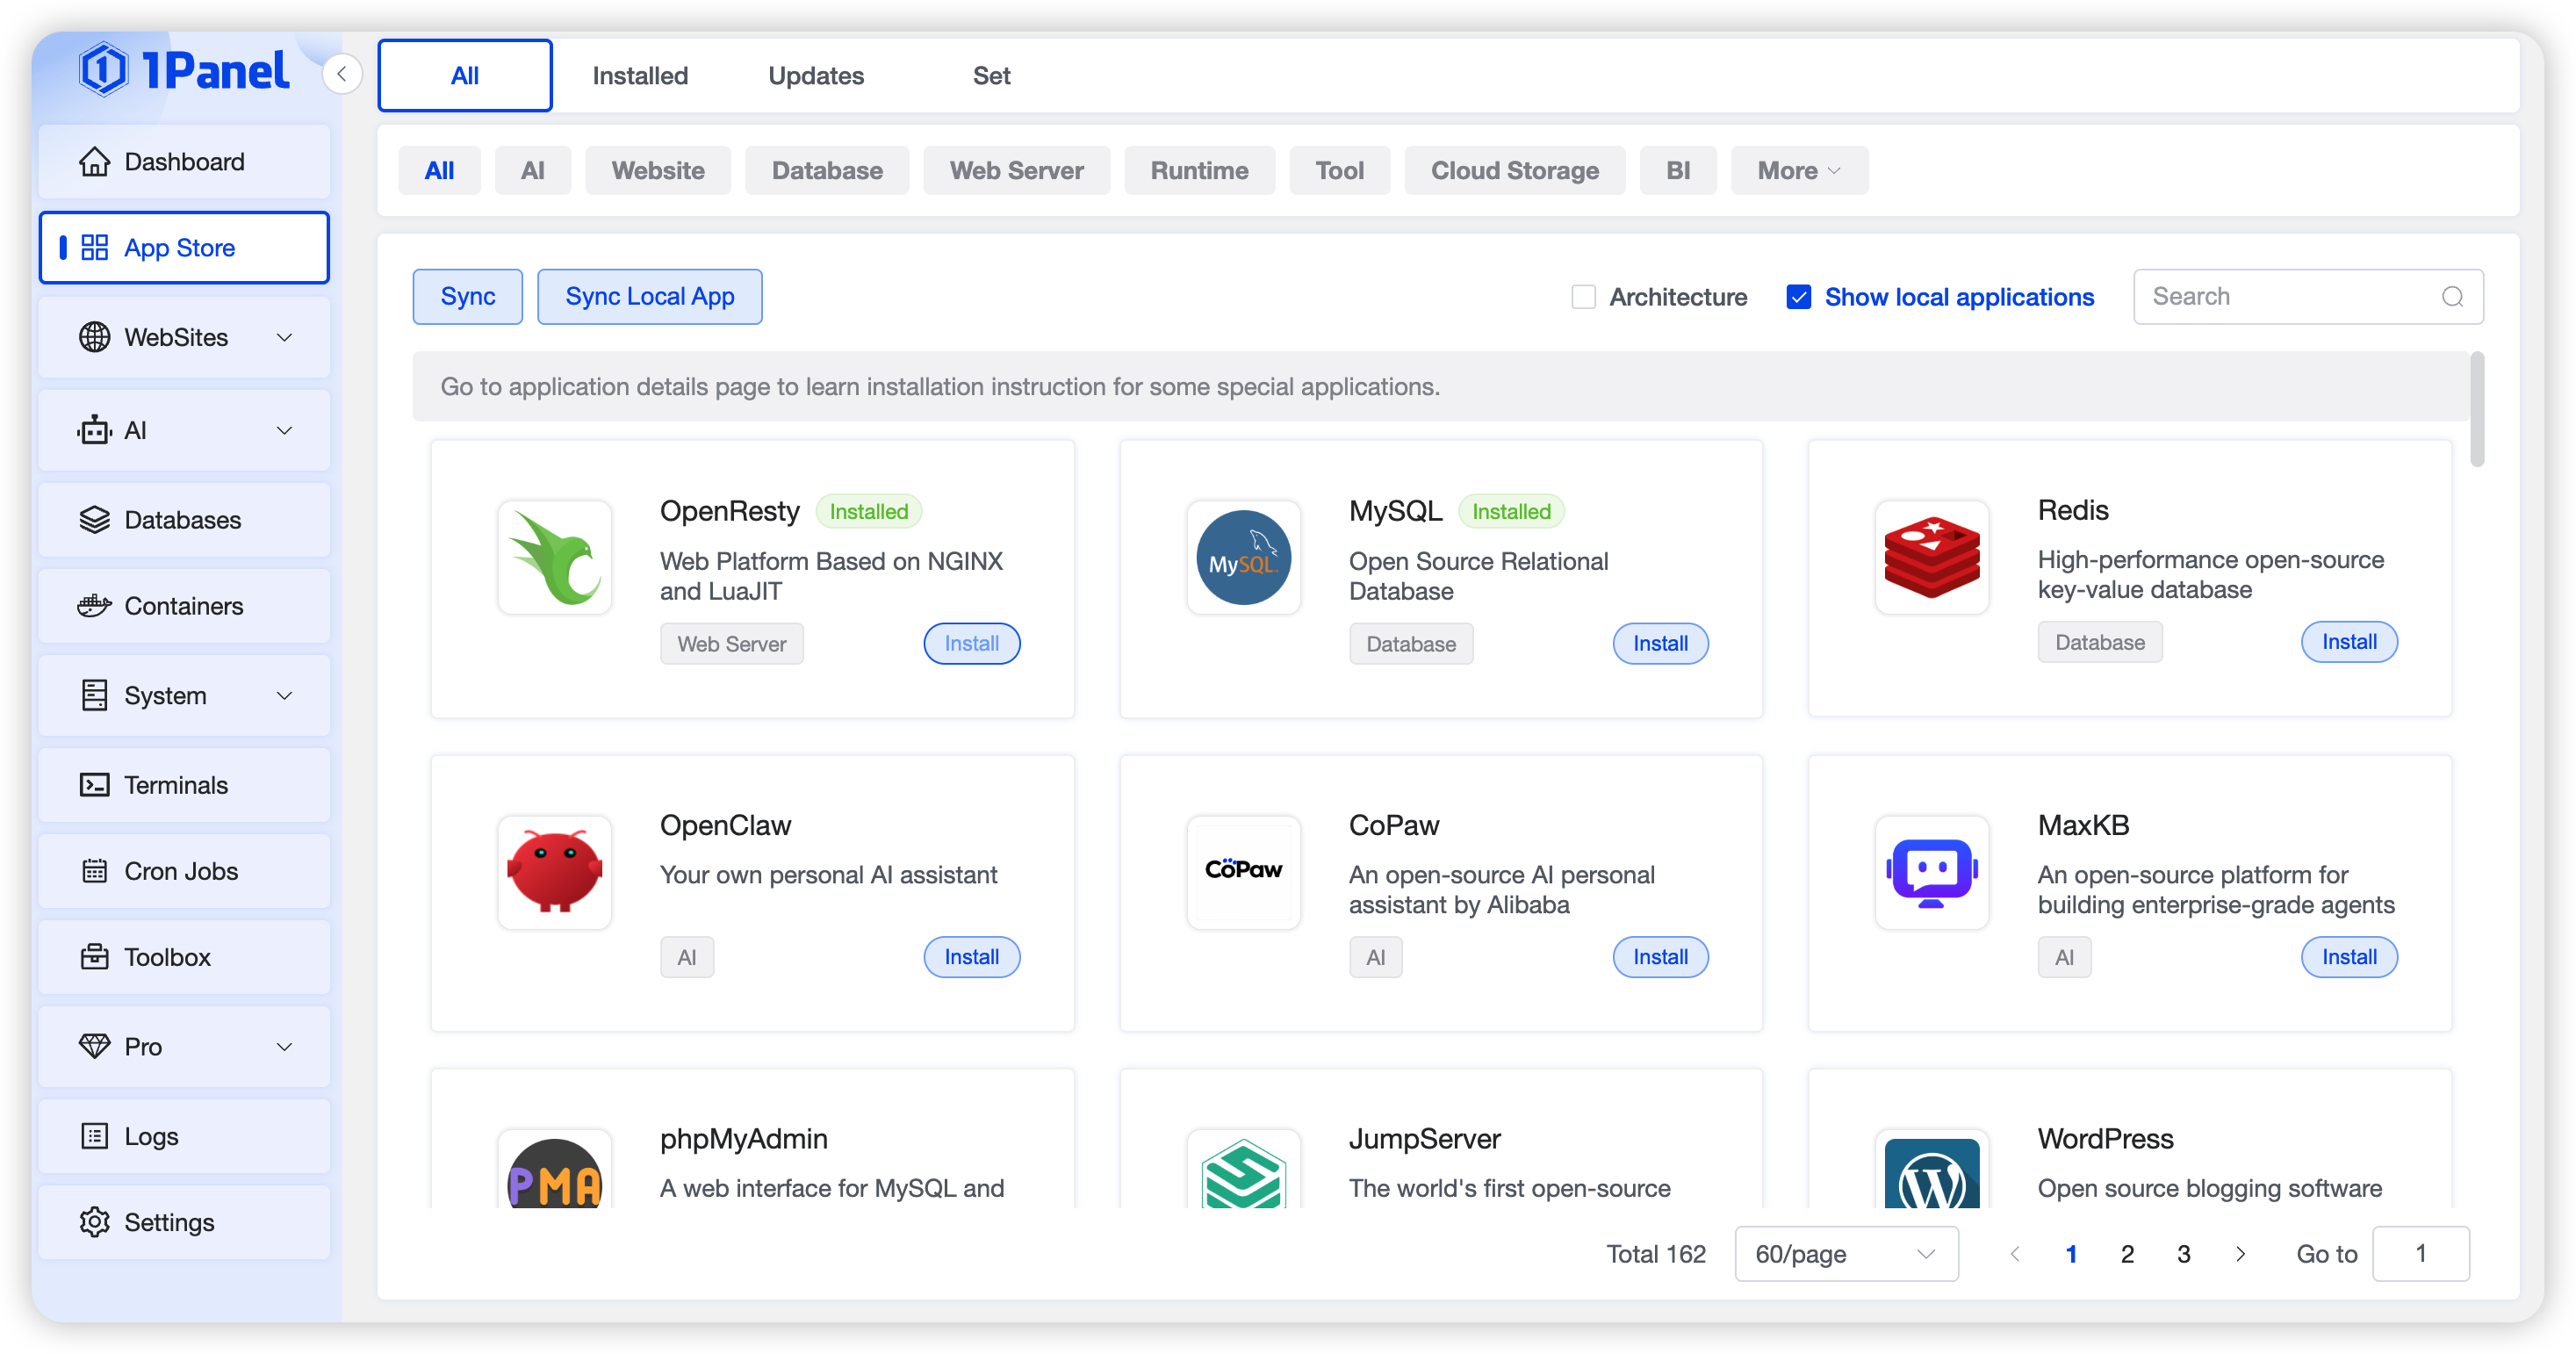2576x1354 pixels.
Task: Open the More categories dropdown
Action: [1798, 171]
